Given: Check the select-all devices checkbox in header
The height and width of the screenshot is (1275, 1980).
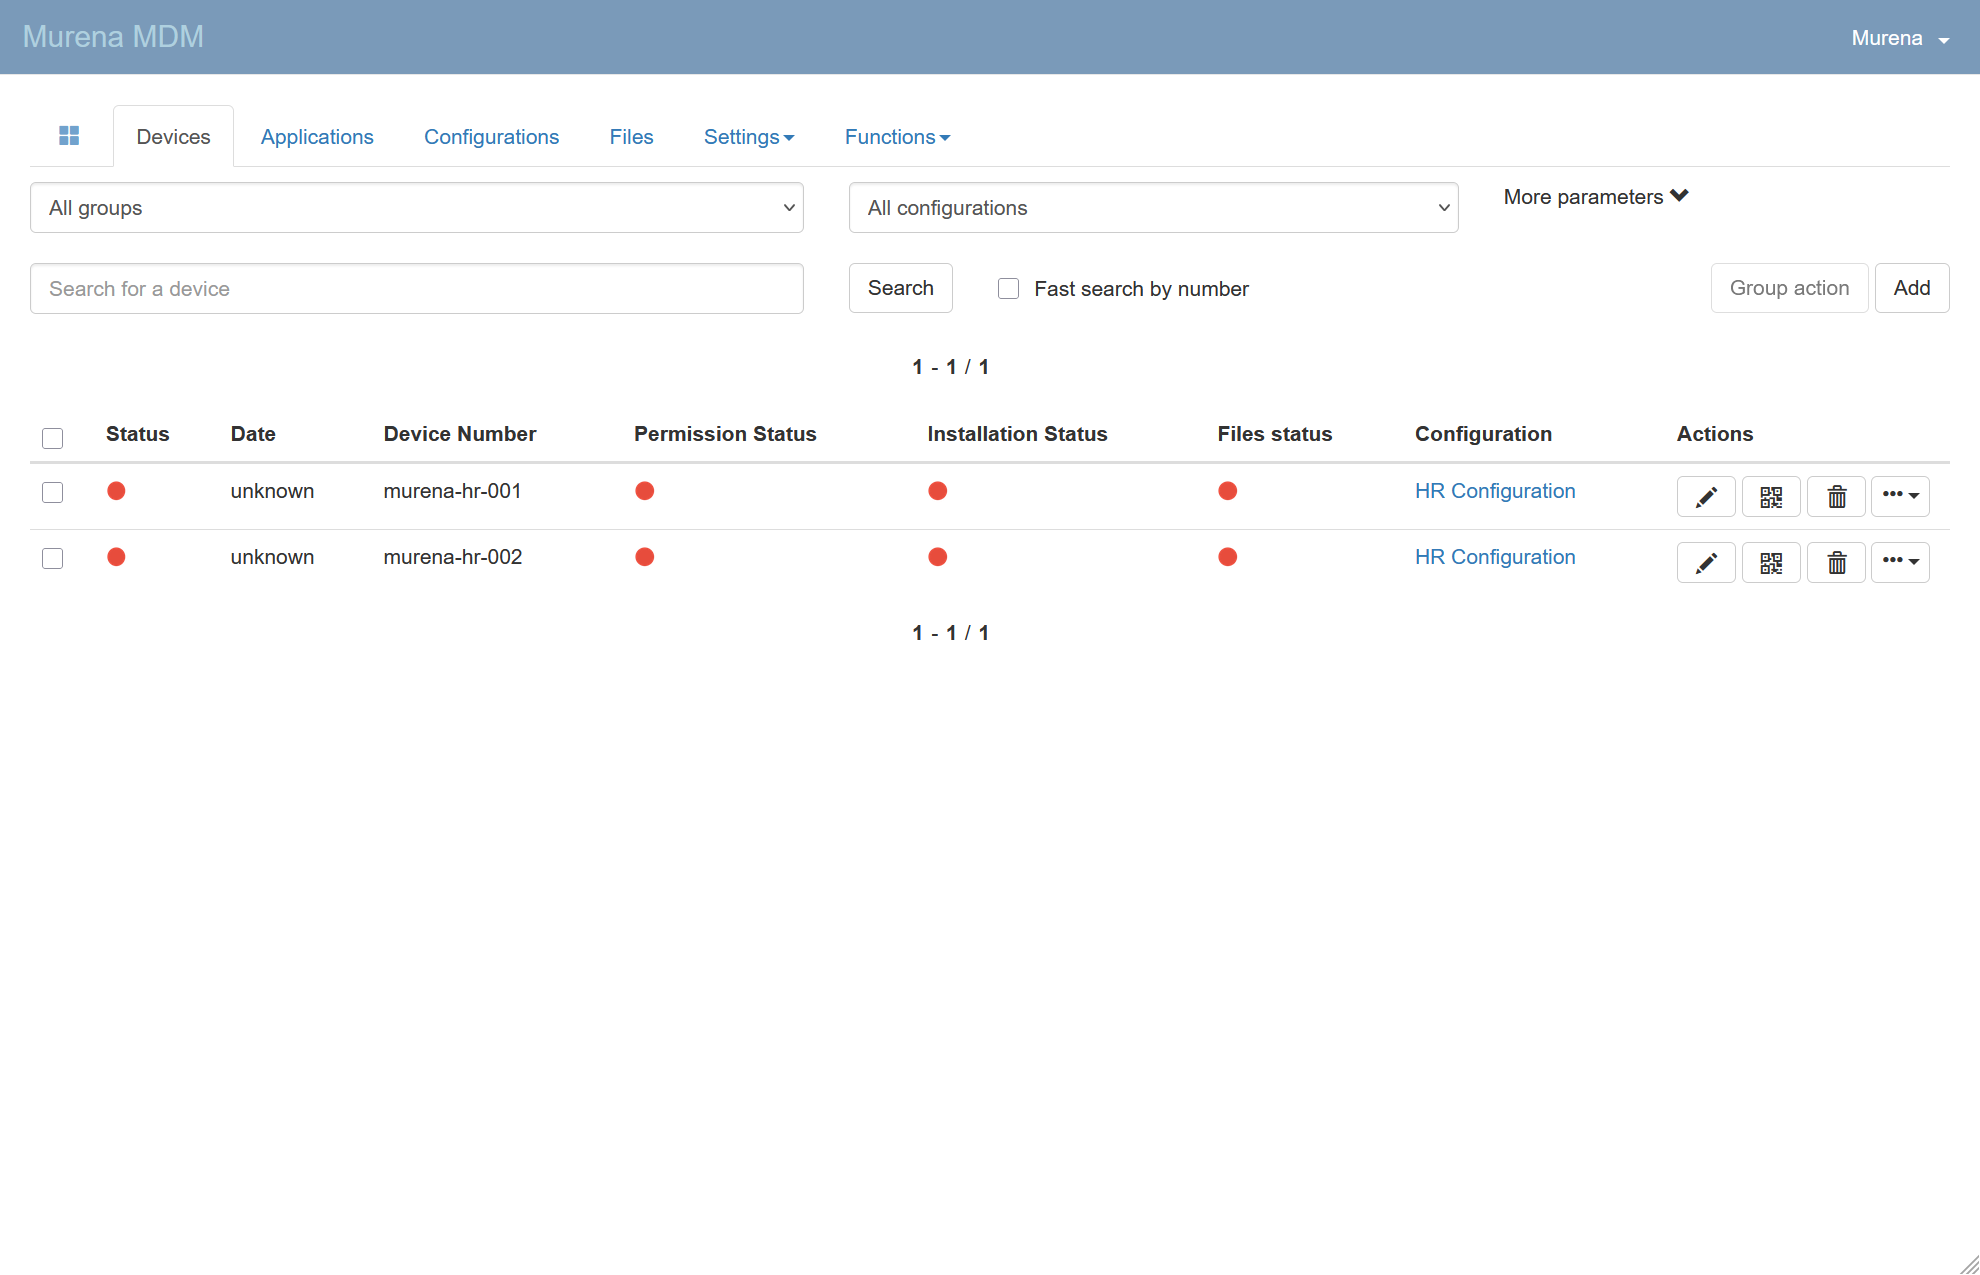Looking at the screenshot, I should point(53,438).
